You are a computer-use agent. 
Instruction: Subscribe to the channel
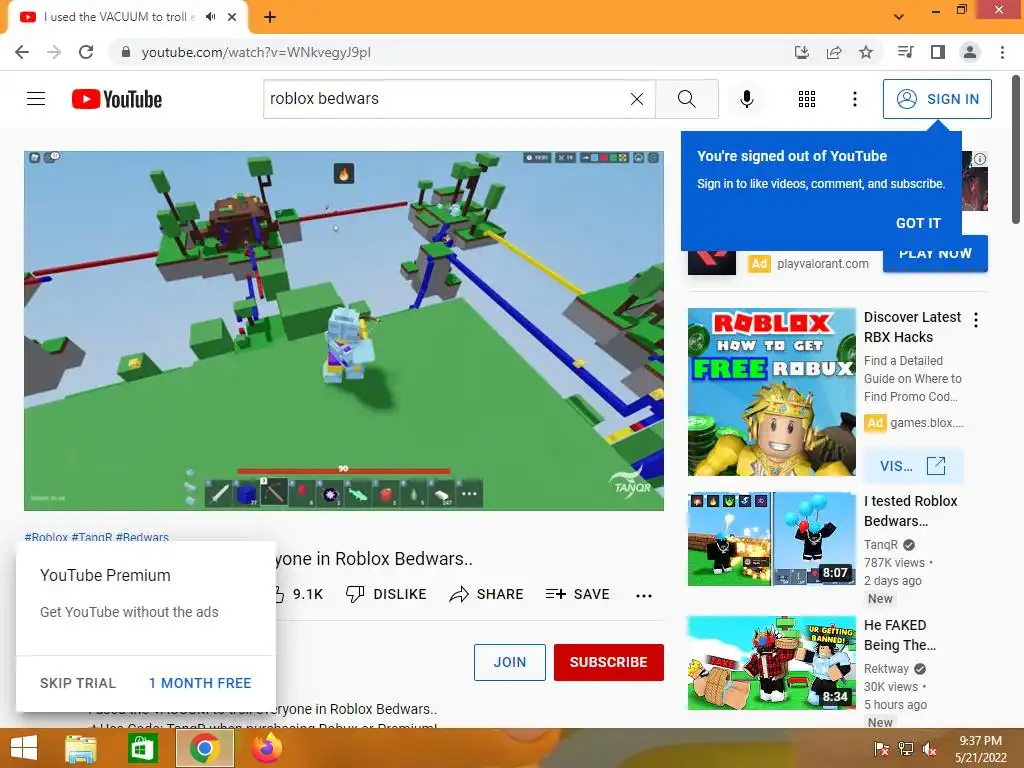pyautogui.click(x=609, y=662)
